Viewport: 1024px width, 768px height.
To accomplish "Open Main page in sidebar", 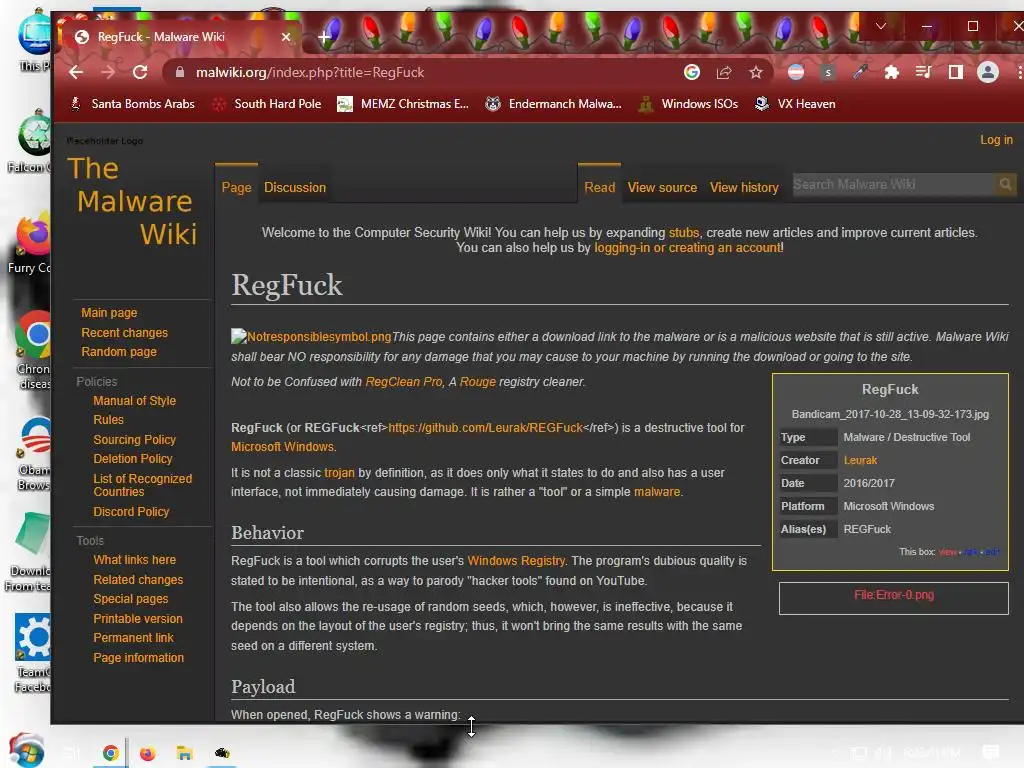I will coord(109,313).
